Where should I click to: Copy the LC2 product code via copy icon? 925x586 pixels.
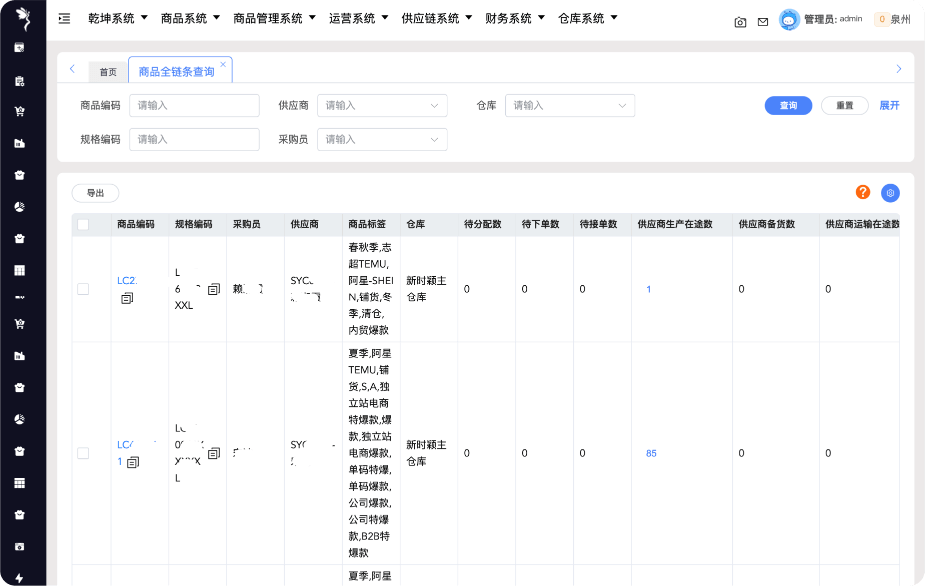pyautogui.click(x=127, y=298)
